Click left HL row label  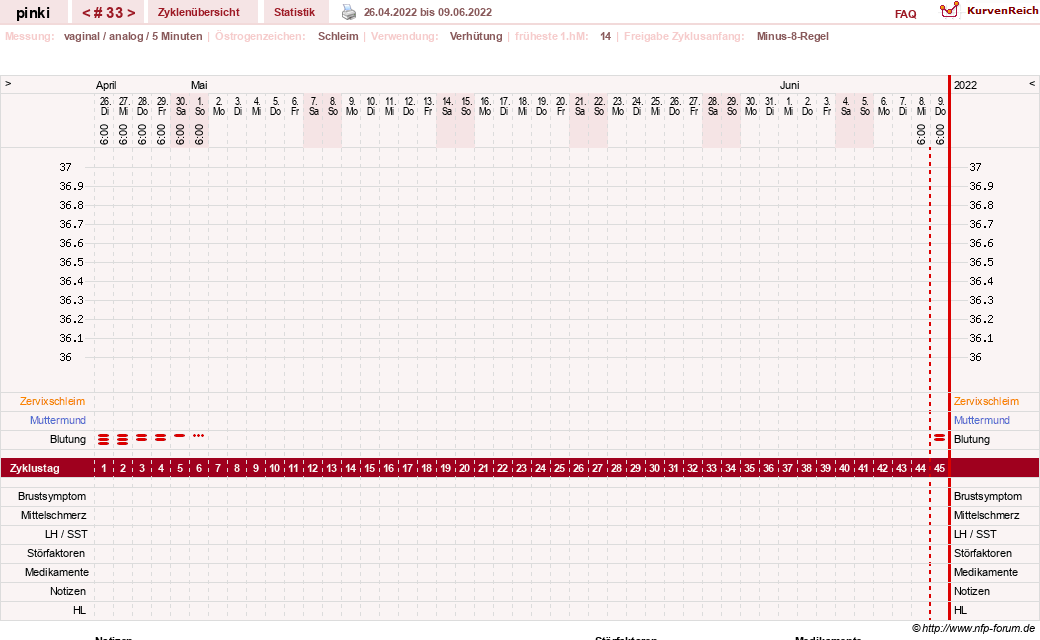(x=80, y=610)
